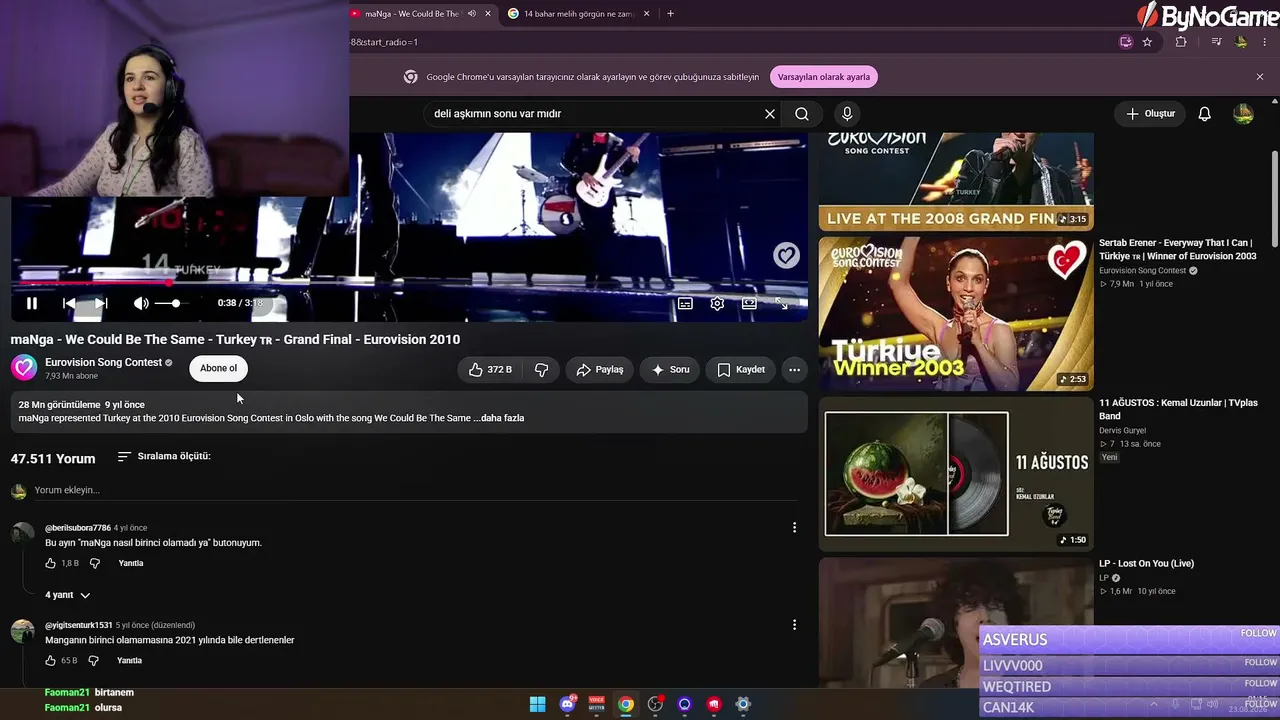Image resolution: width=1280 pixels, height=720 pixels.
Task: Enter fullscreen video mode
Action: tap(781, 303)
